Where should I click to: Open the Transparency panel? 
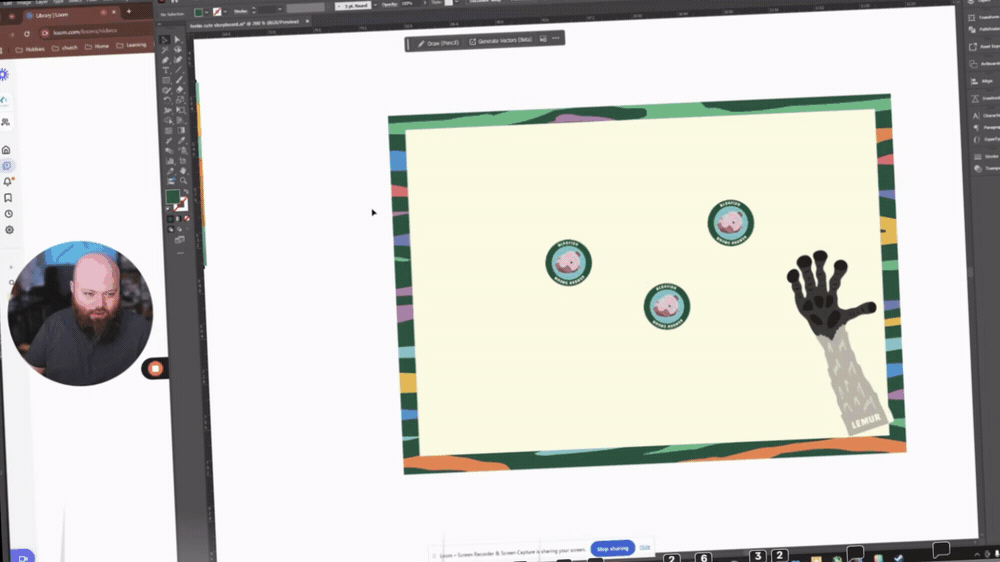point(986,168)
